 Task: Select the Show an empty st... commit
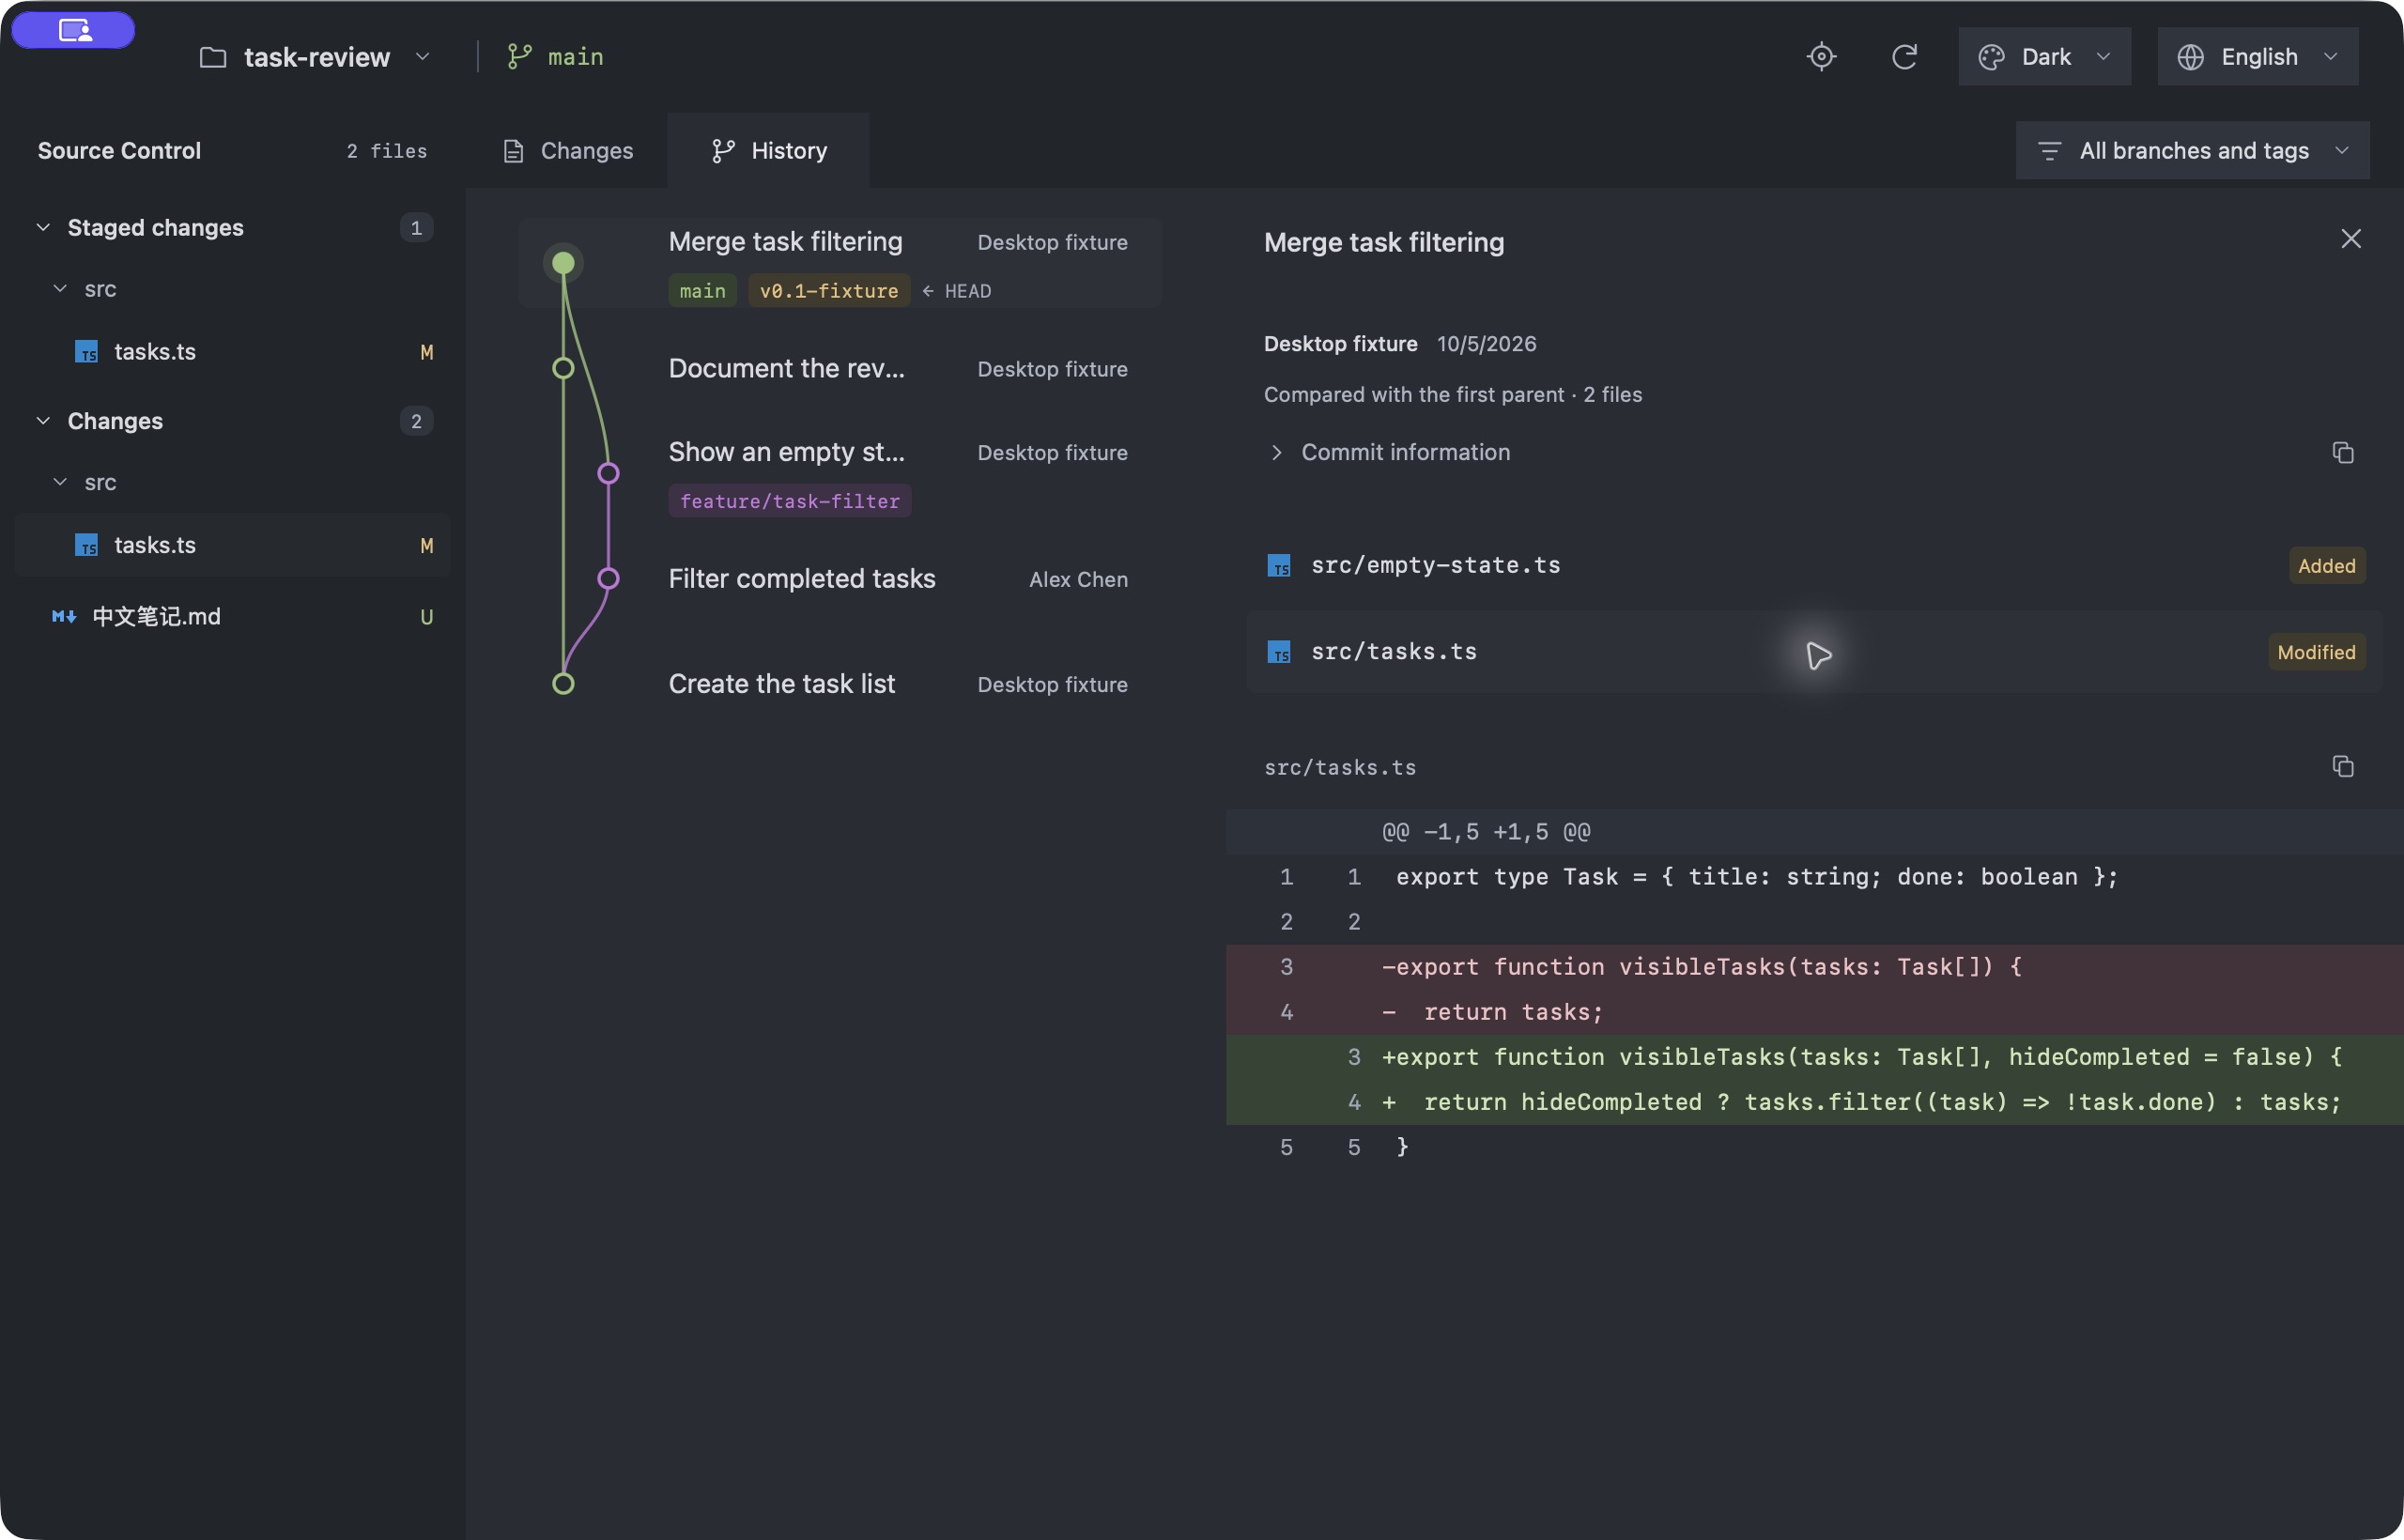click(840, 473)
